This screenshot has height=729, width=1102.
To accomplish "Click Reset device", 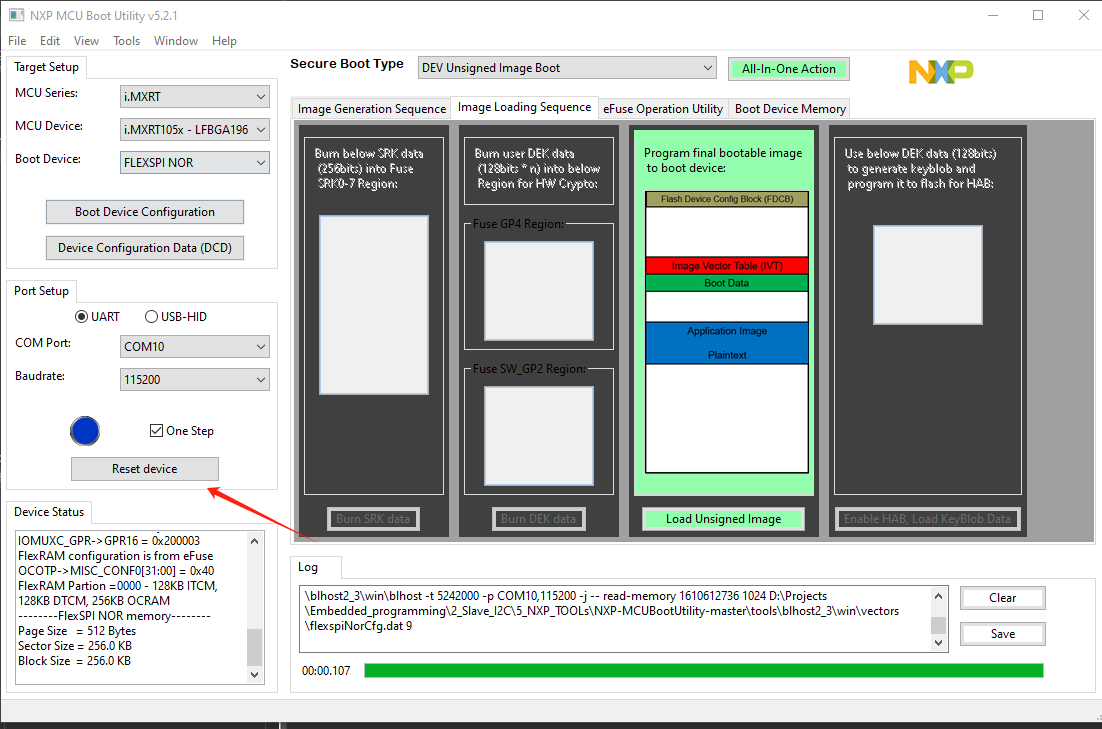I will coord(144,468).
